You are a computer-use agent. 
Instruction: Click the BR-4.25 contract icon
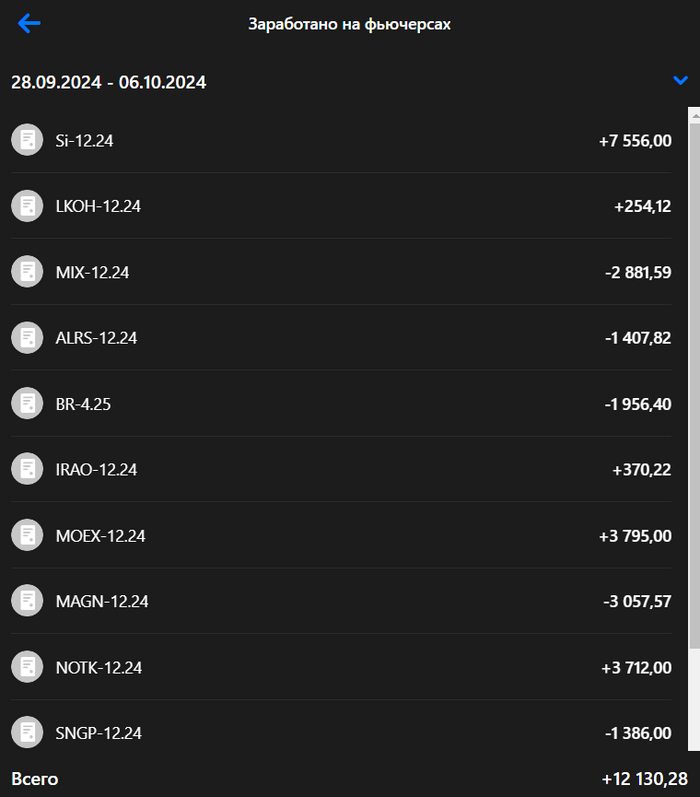point(27,404)
